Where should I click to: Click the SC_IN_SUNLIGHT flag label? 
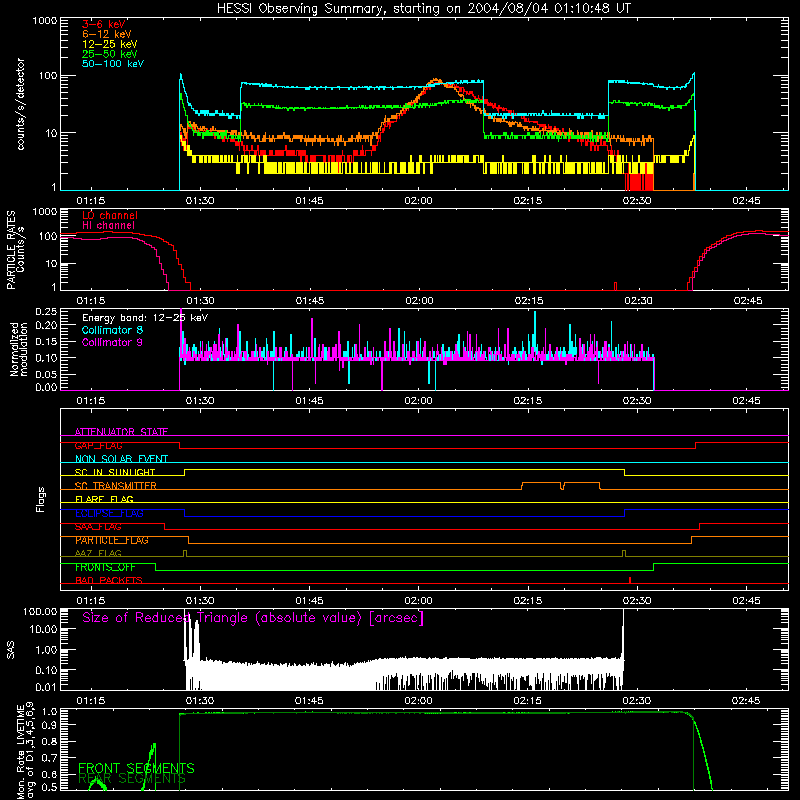tap(115, 472)
